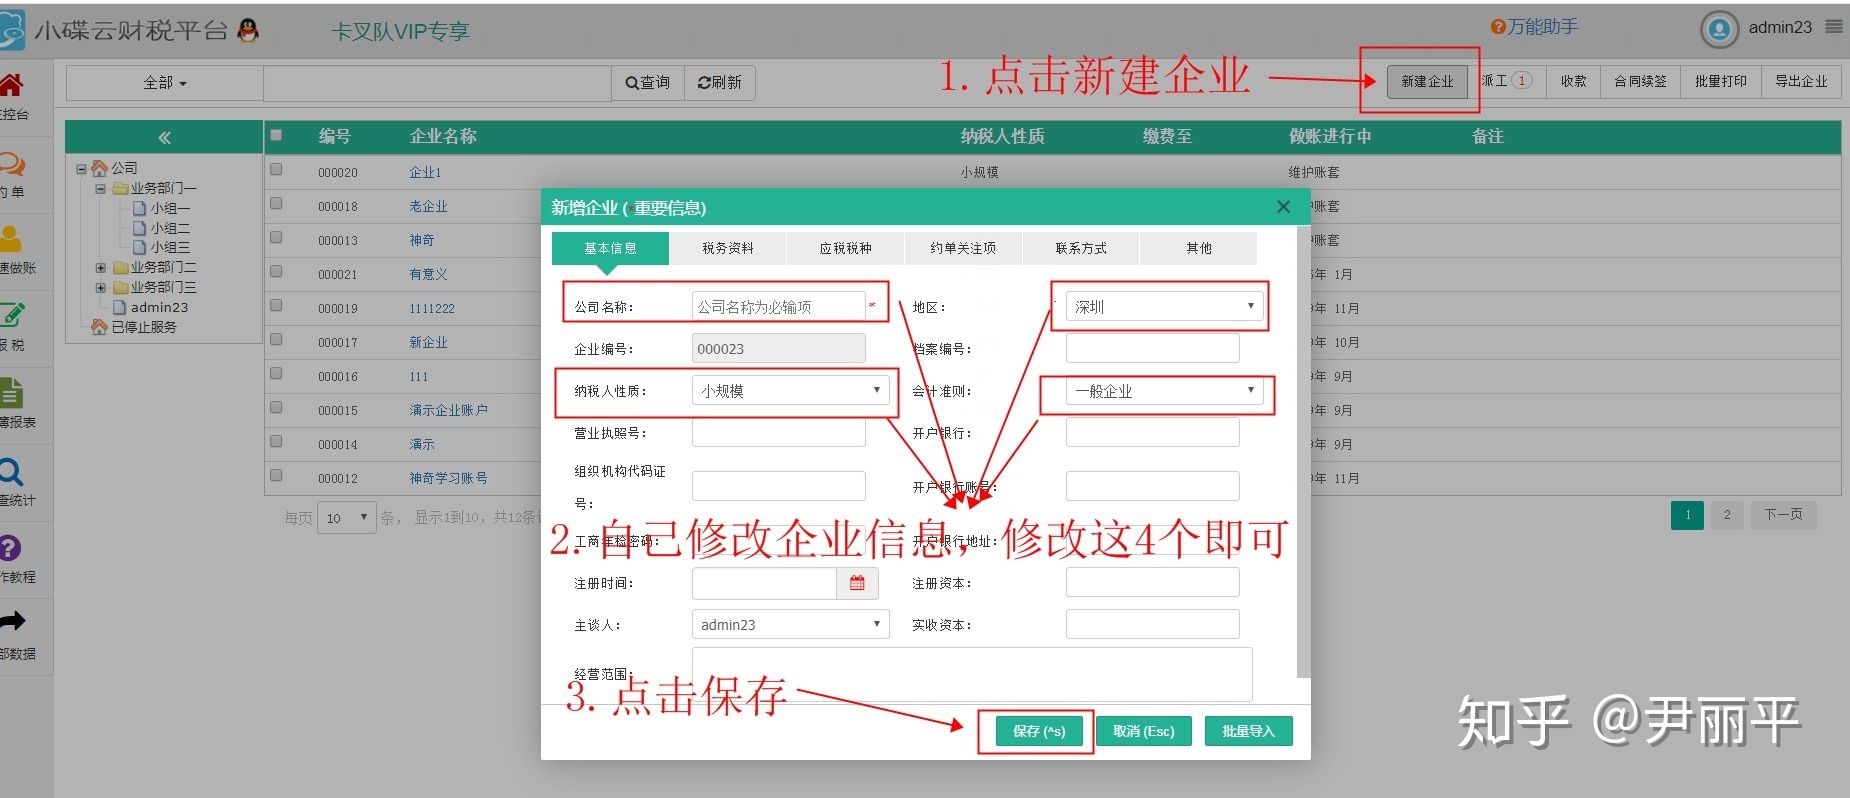Switch to the 税务资料 tab
The height and width of the screenshot is (798, 1850).
pos(728,248)
